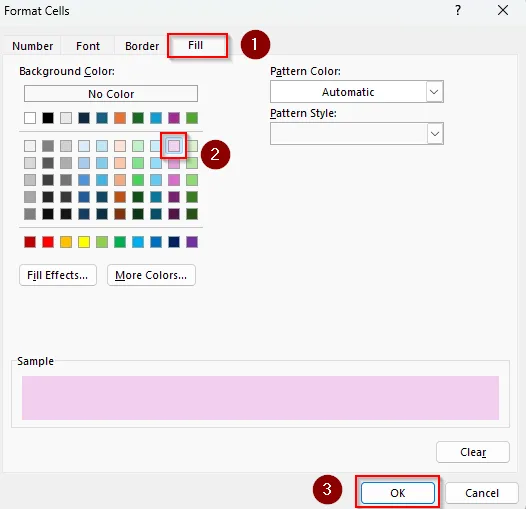
Task: Open the Font tab
Action: [x=88, y=46]
